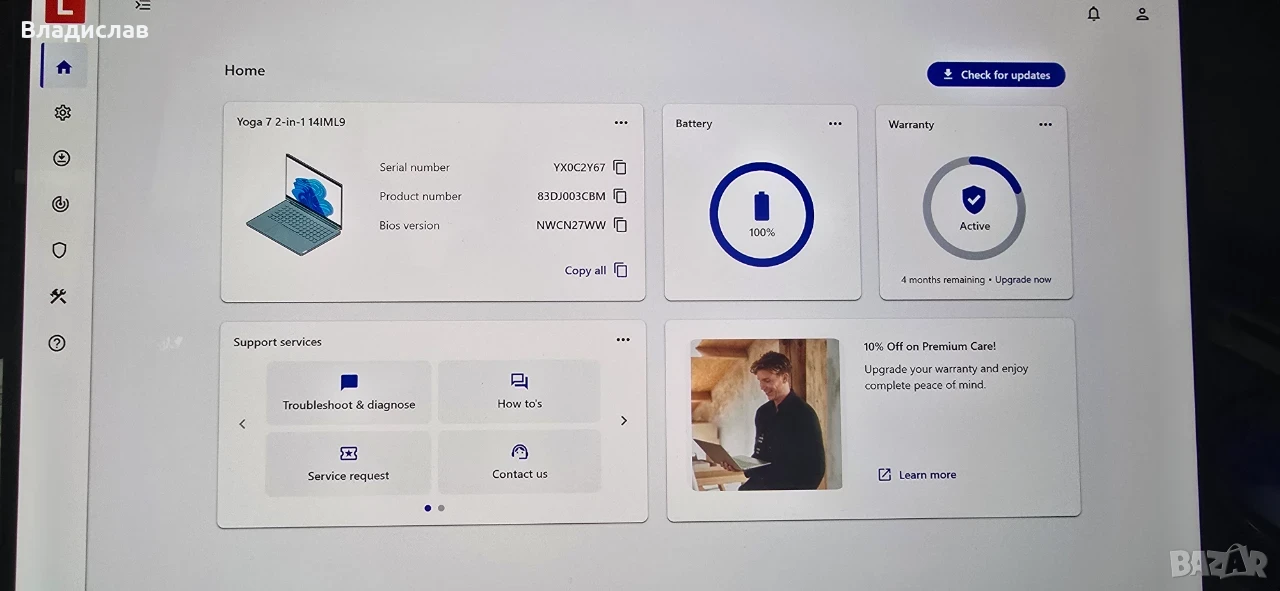Open the settings gear in sidebar

point(63,113)
